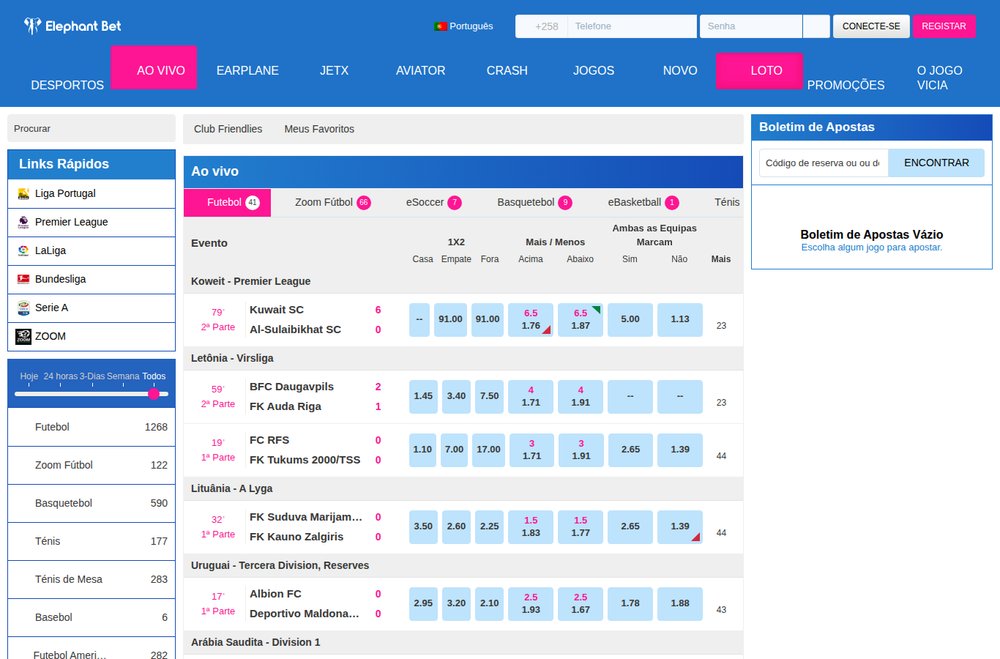Select FC RFS both teams score Sim 2.65
The height and width of the screenshot is (659, 1000).
(x=630, y=450)
